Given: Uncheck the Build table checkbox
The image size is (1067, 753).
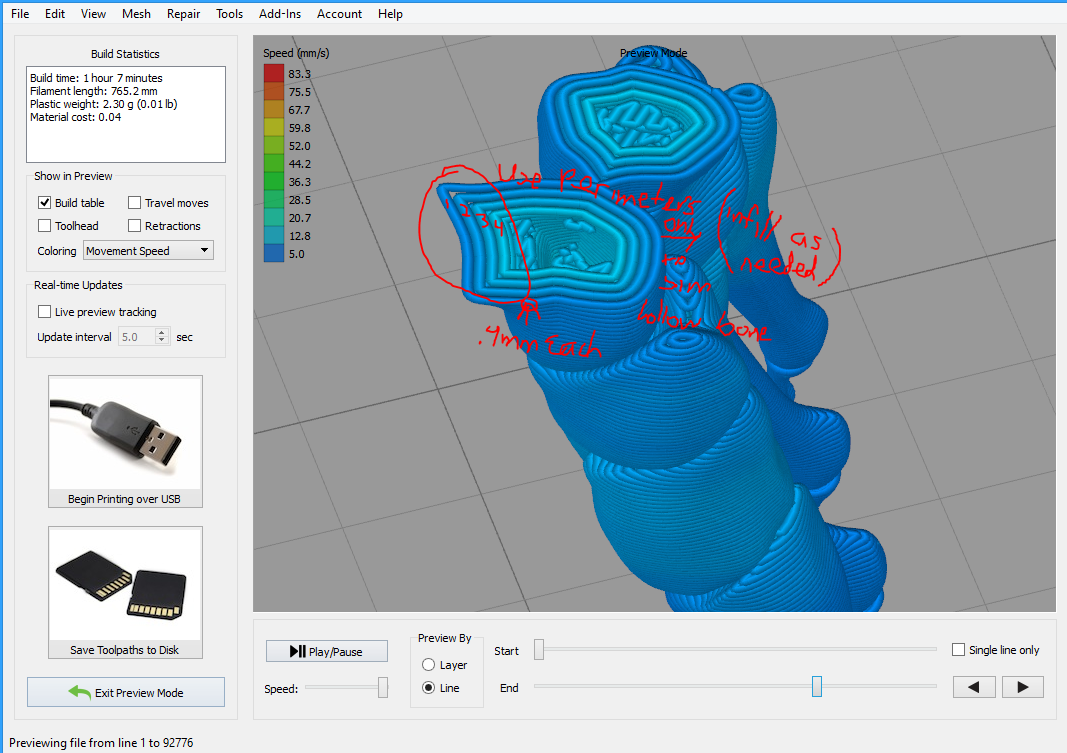Looking at the screenshot, I should click(45, 203).
